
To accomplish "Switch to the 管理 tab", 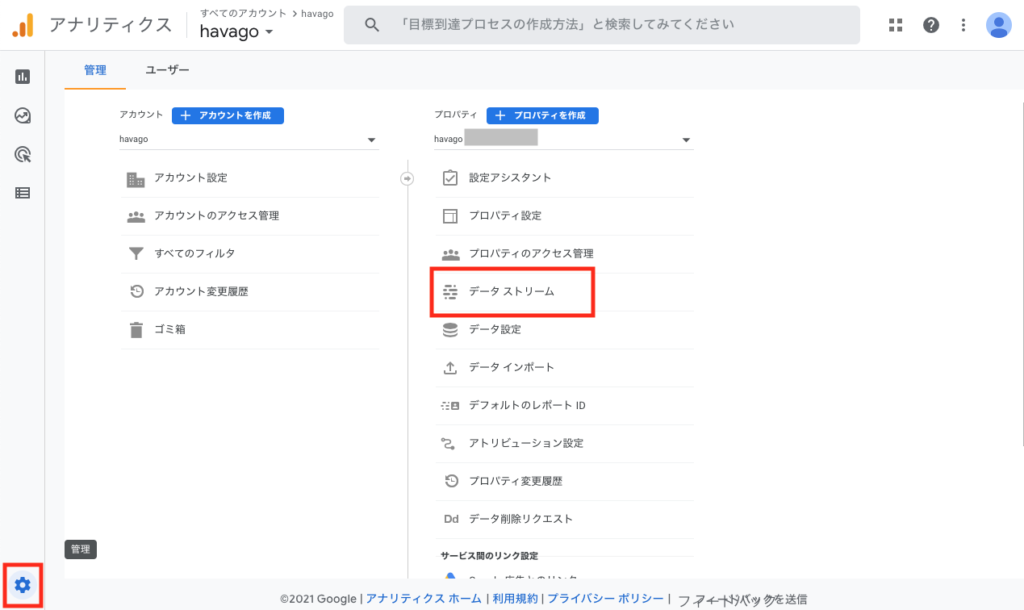I will pos(95,70).
